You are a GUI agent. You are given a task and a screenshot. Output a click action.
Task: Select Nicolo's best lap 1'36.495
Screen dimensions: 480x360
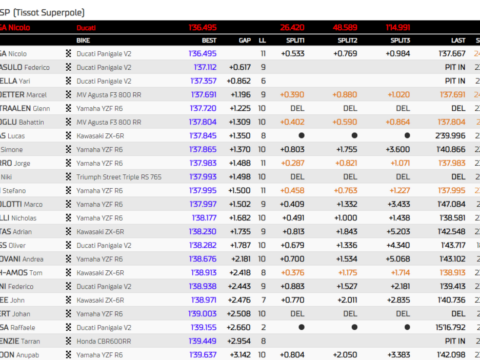click(x=202, y=53)
